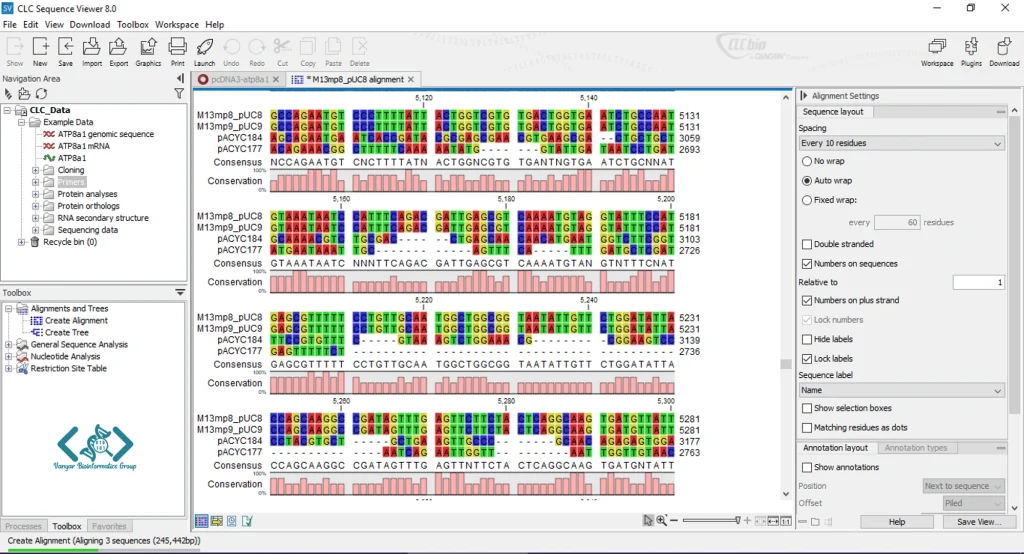Expand the General Sequence Analysis toolbox node

click(x=8, y=344)
